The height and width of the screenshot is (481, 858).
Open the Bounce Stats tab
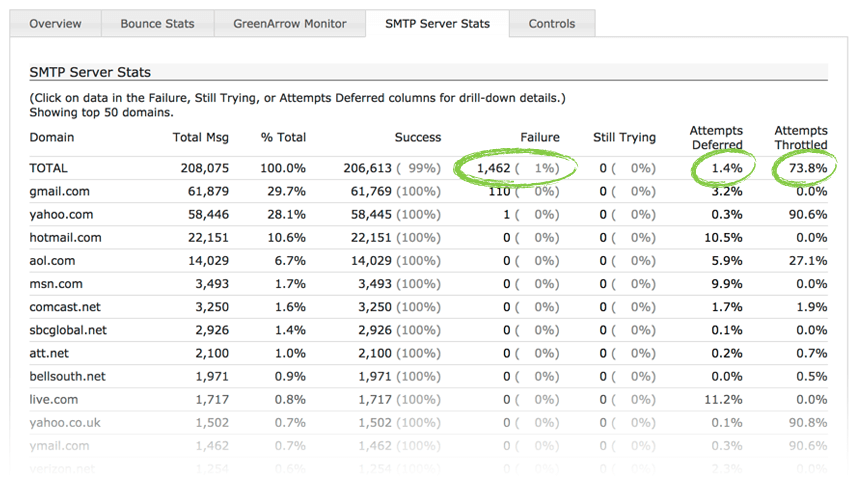coord(157,24)
